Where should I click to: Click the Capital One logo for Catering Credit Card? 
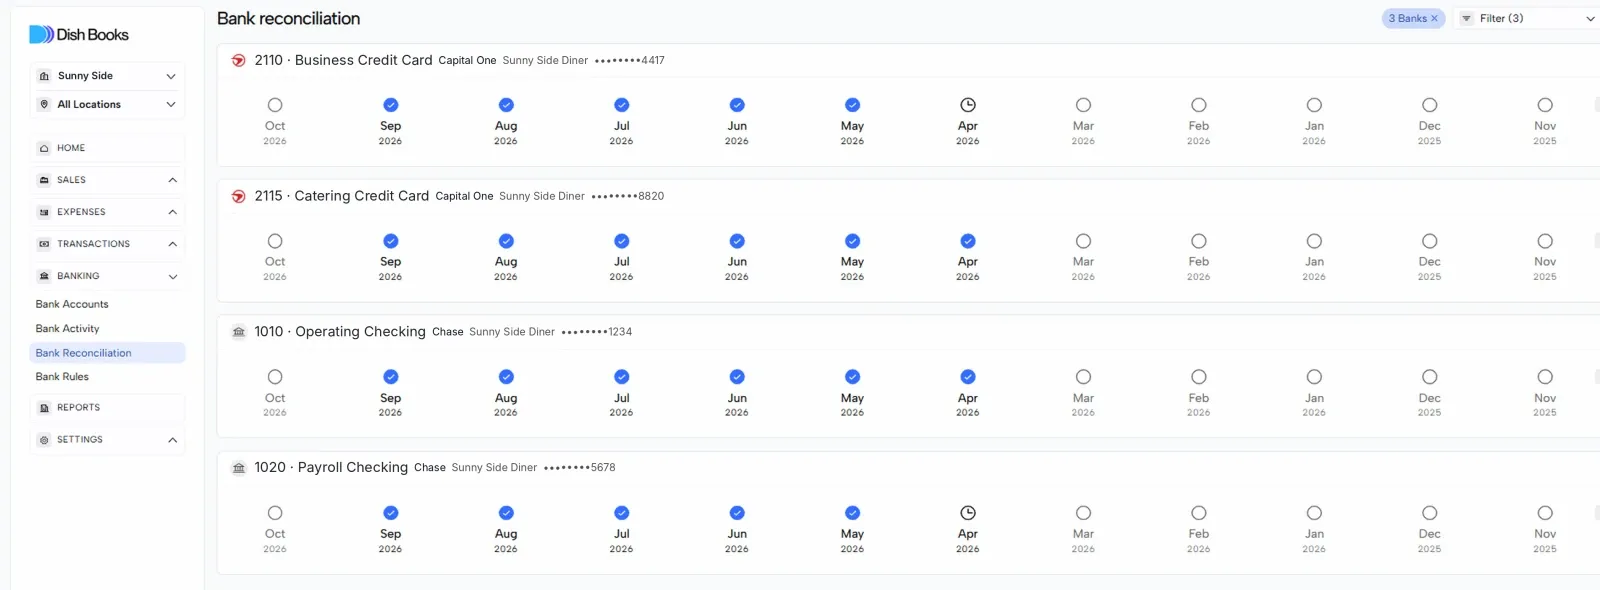click(x=239, y=196)
